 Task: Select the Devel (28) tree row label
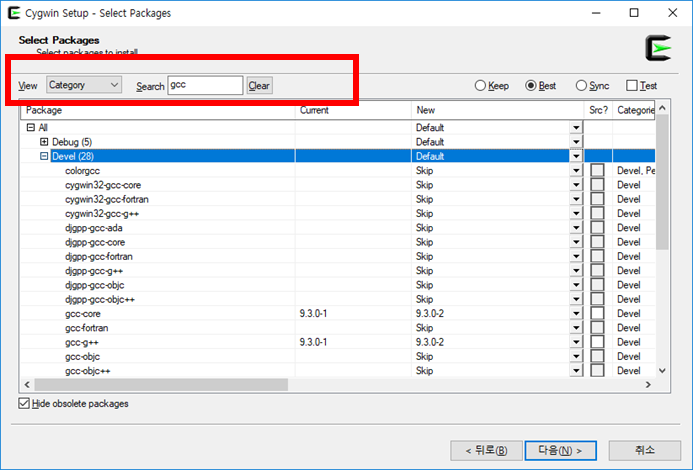coord(73,156)
